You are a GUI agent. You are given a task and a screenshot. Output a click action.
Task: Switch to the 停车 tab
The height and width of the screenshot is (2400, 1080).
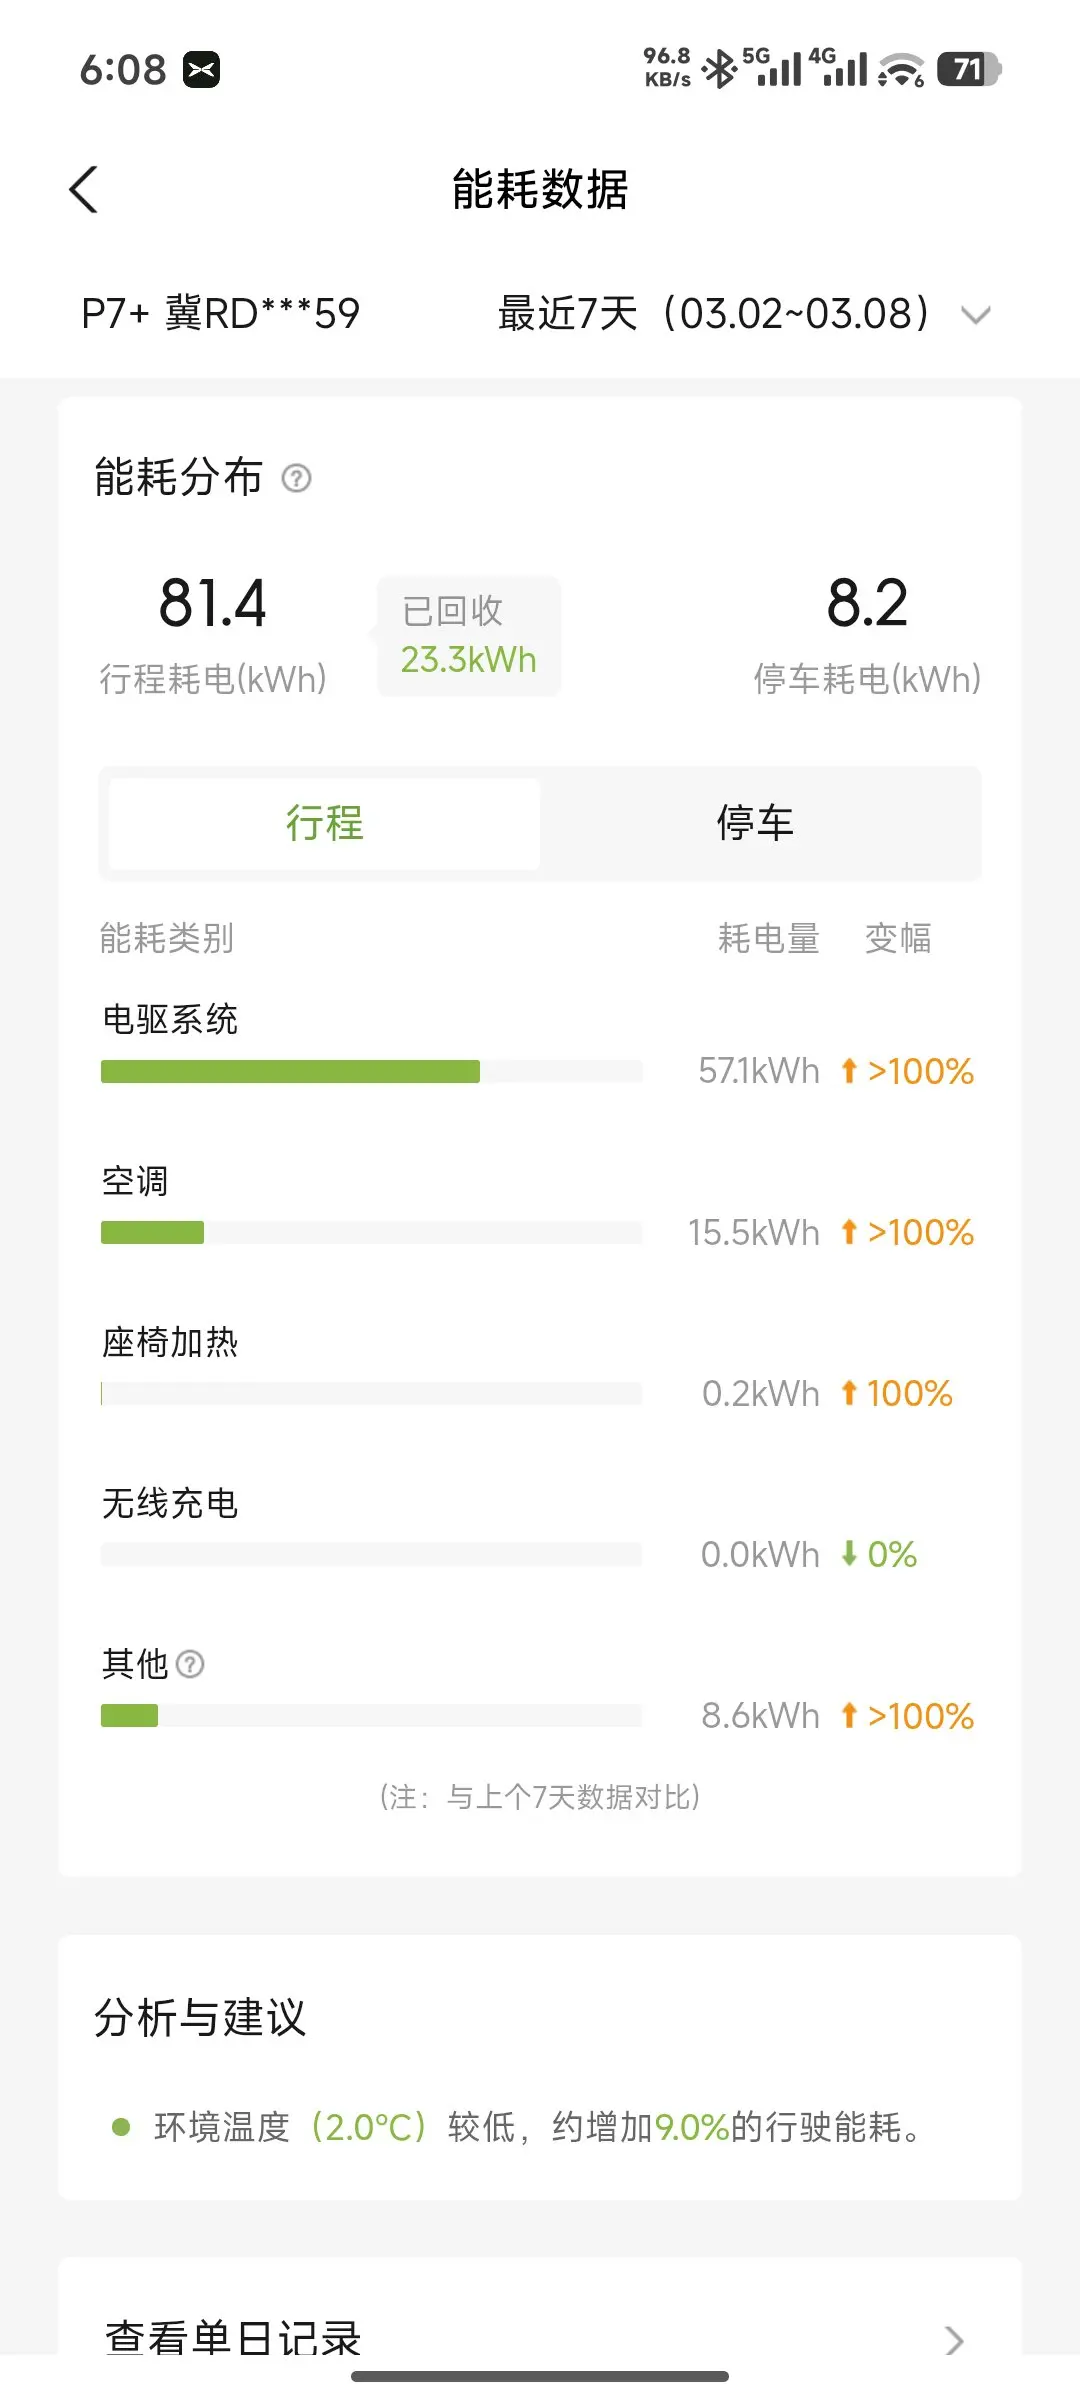[x=755, y=823]
